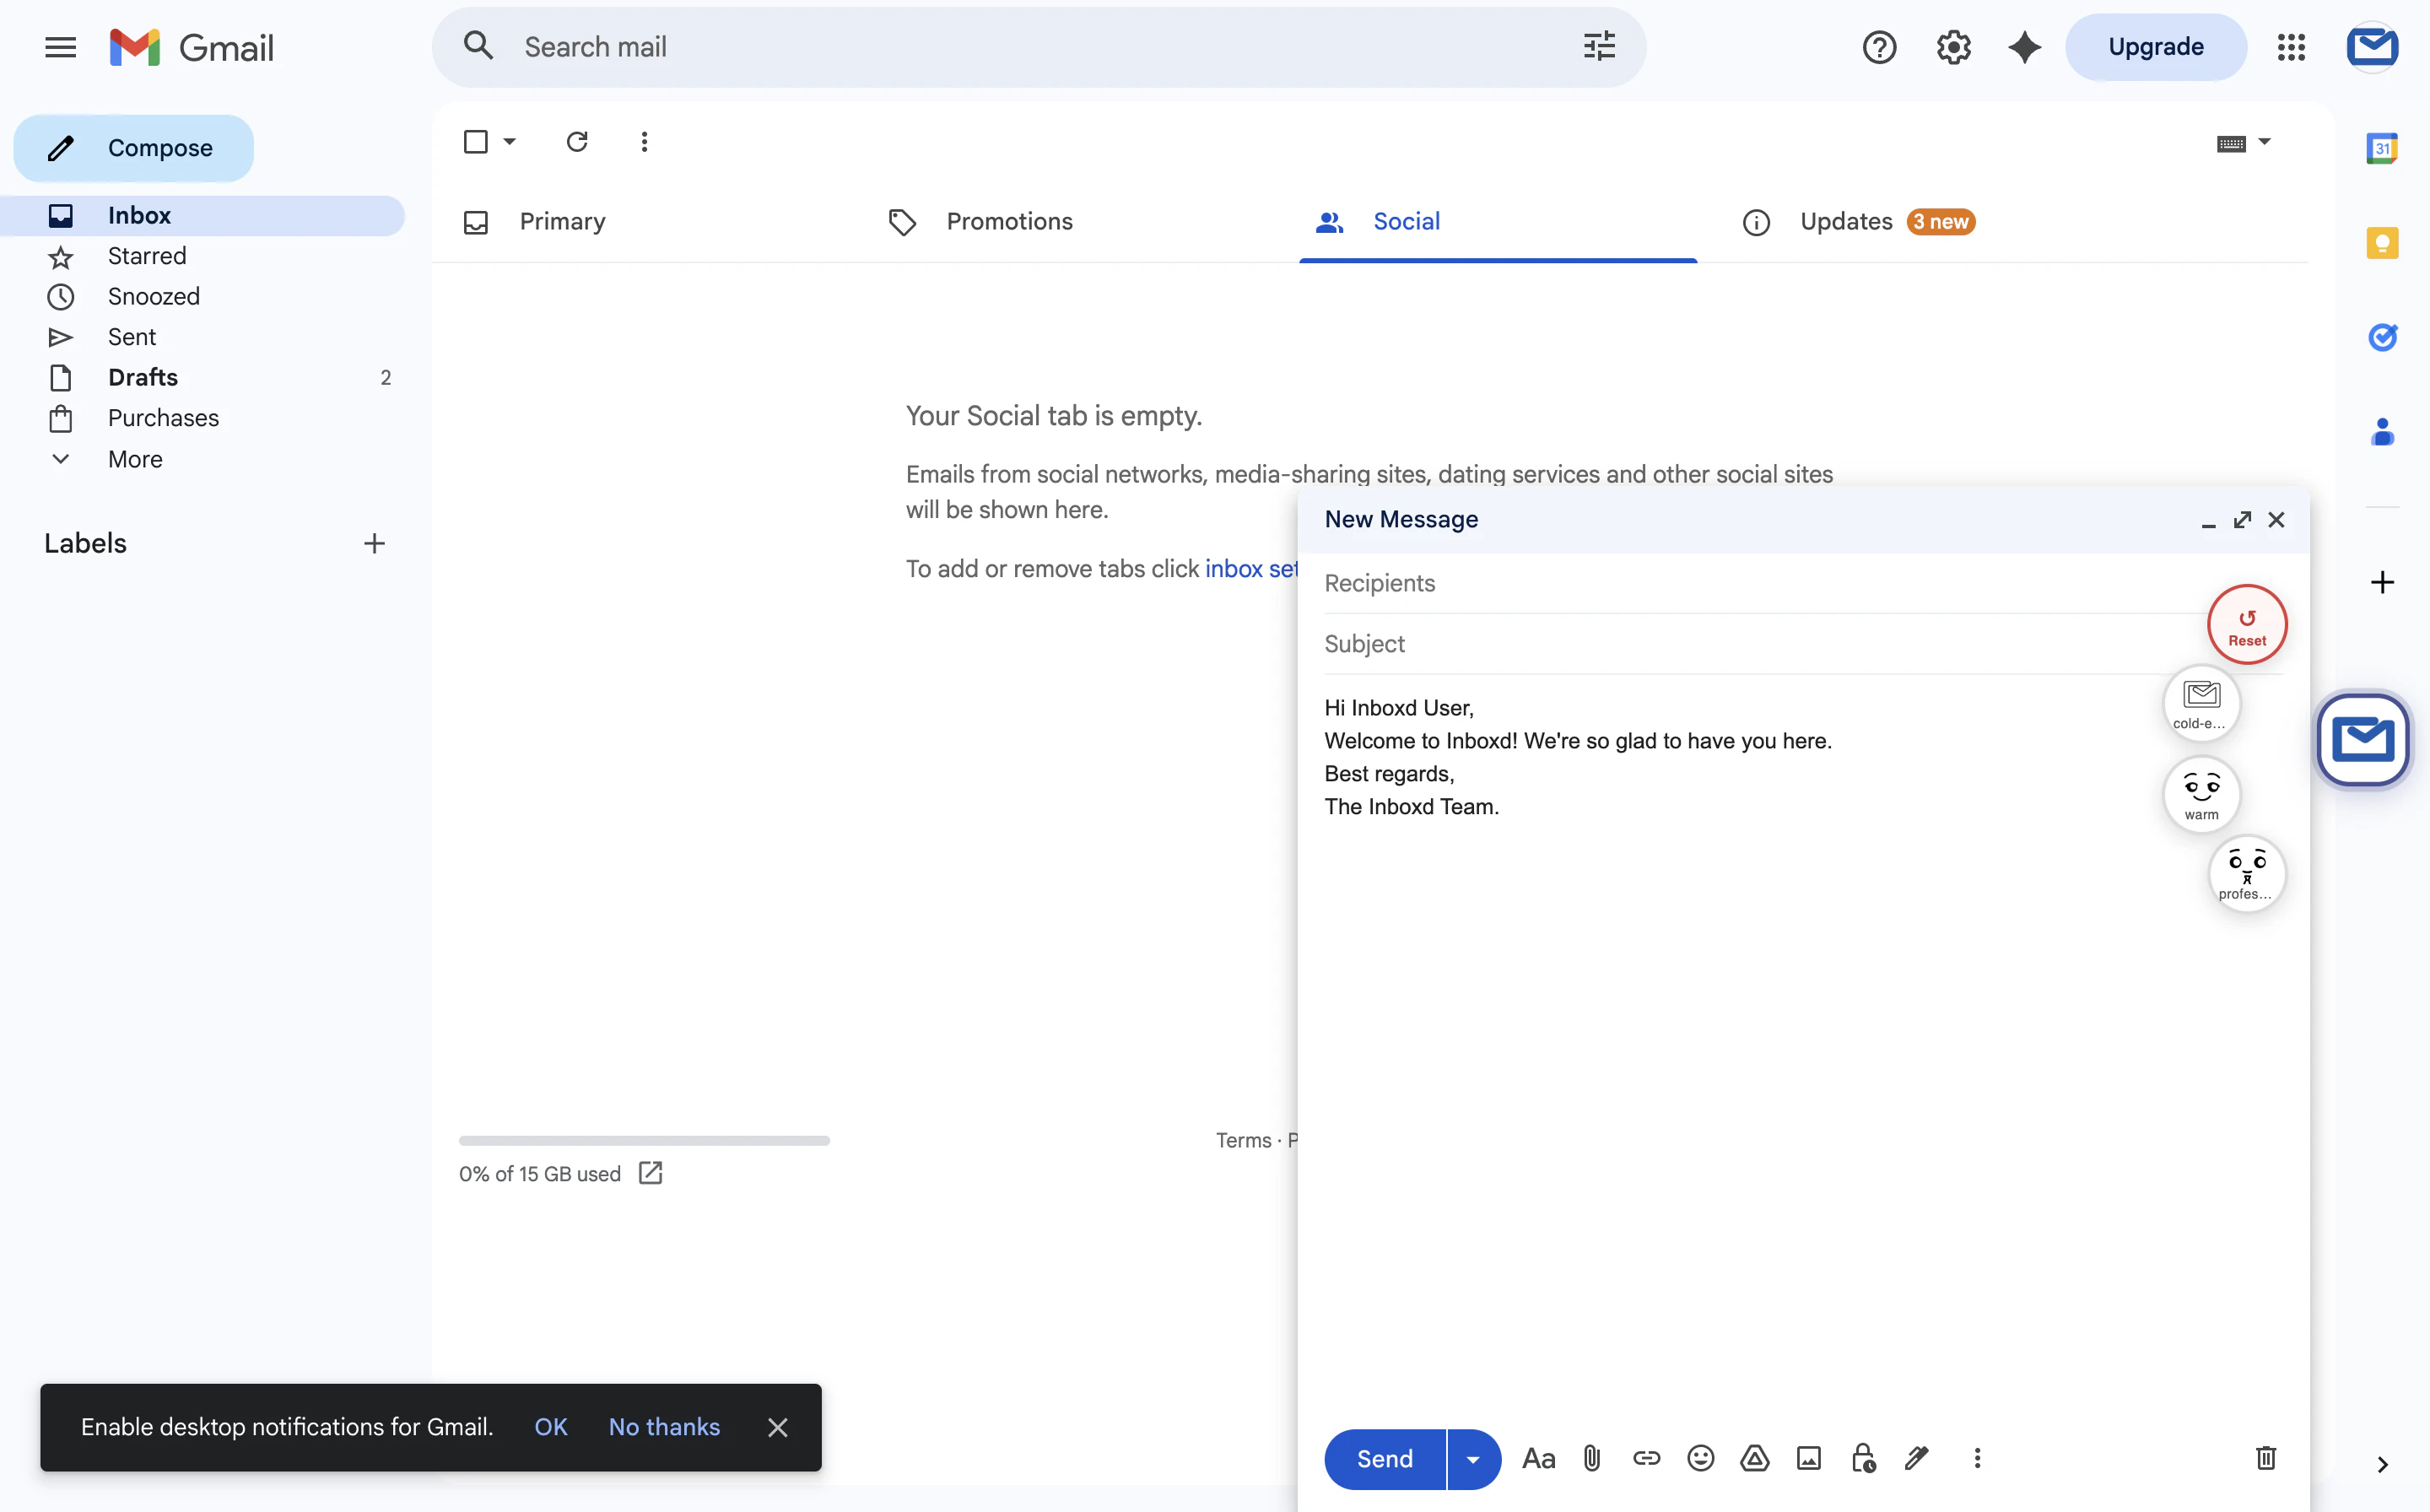Switch to the Updates tab
This screenshot has height=1512, width=2430.
click(x=1846, y=221)
